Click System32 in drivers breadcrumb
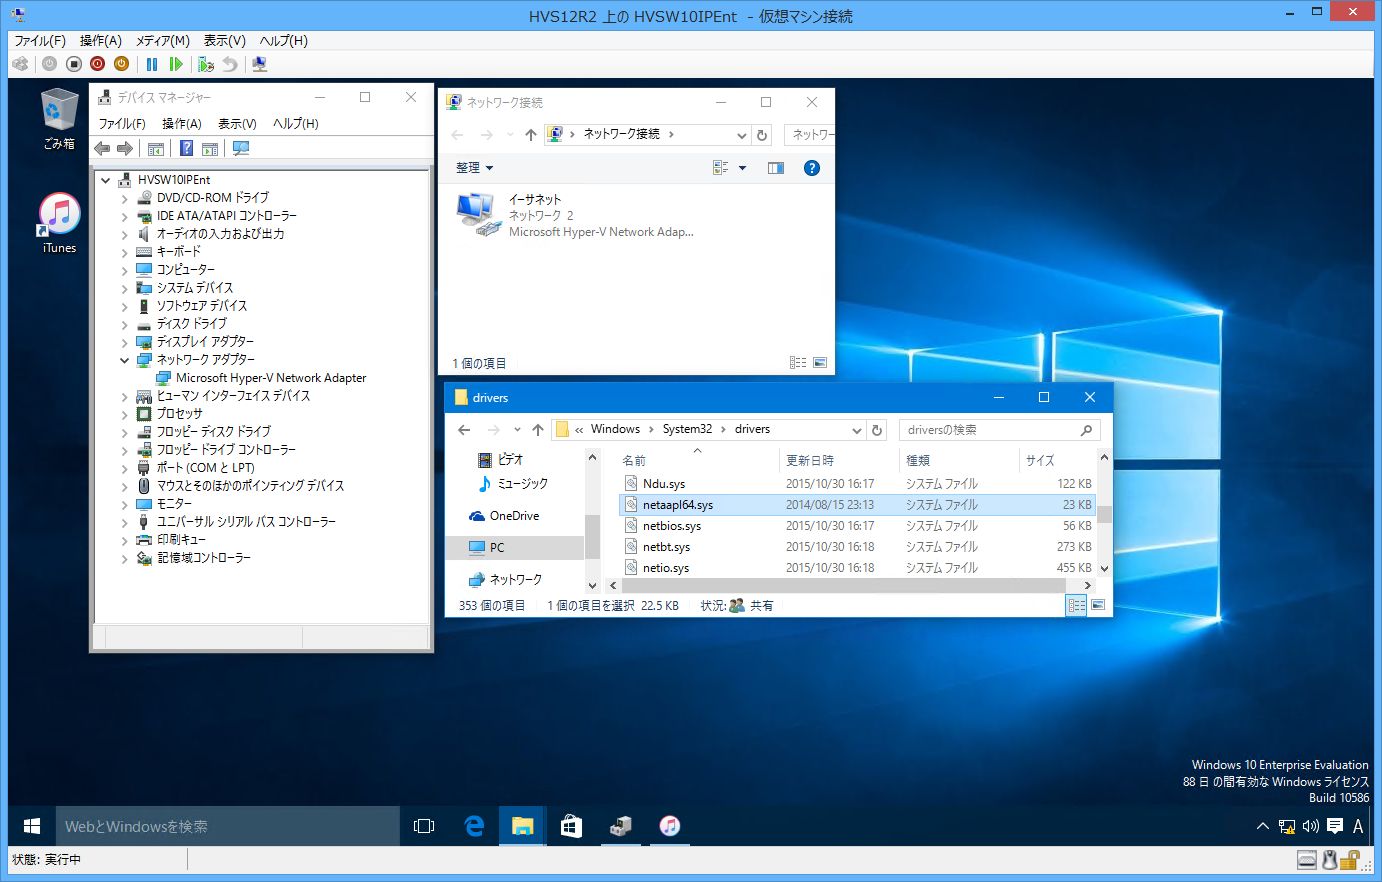The height and width of the screenshot is (882, 1382). coord(687,429)
